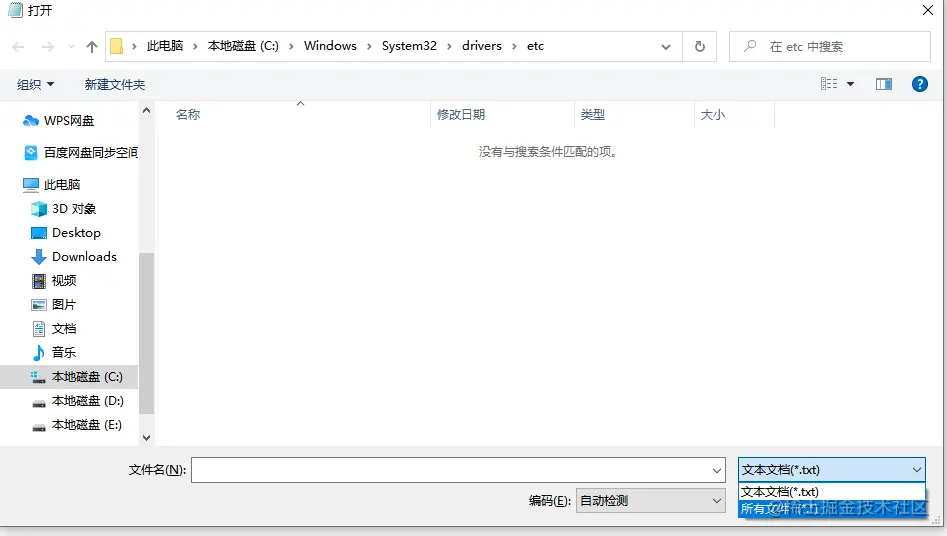Click 本地磁盘 (C:) drive icon in sidebar
Image resolution: width=947 pixels, height=536 pixels.
[x=38, y=377]
